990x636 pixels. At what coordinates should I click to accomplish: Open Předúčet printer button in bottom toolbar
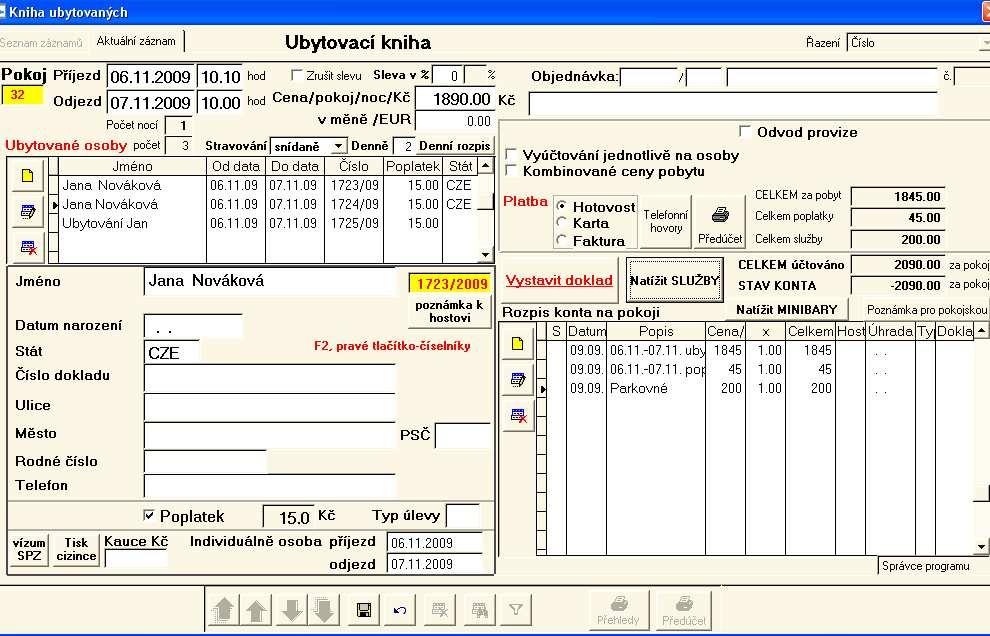pos(684,610)
